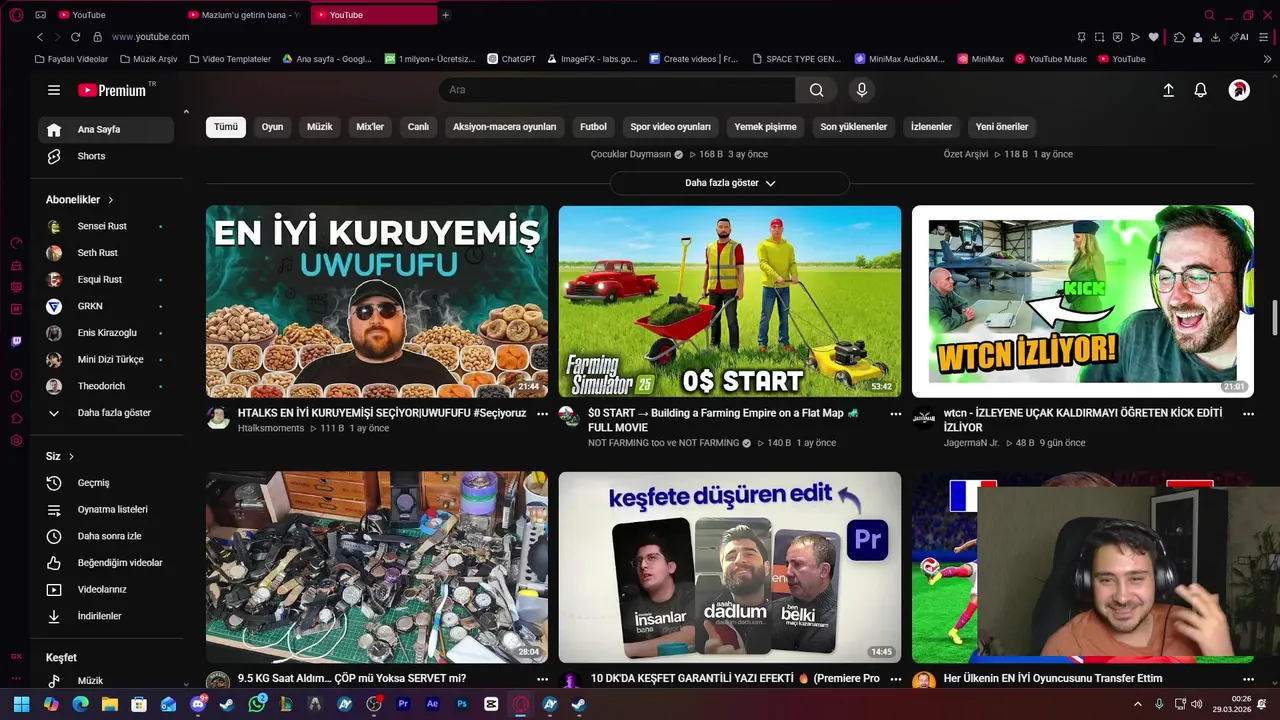Screen dimensions: 1280x720
Task: Open 'Daha sonra izle' link
Action: [x=106, y=536]
